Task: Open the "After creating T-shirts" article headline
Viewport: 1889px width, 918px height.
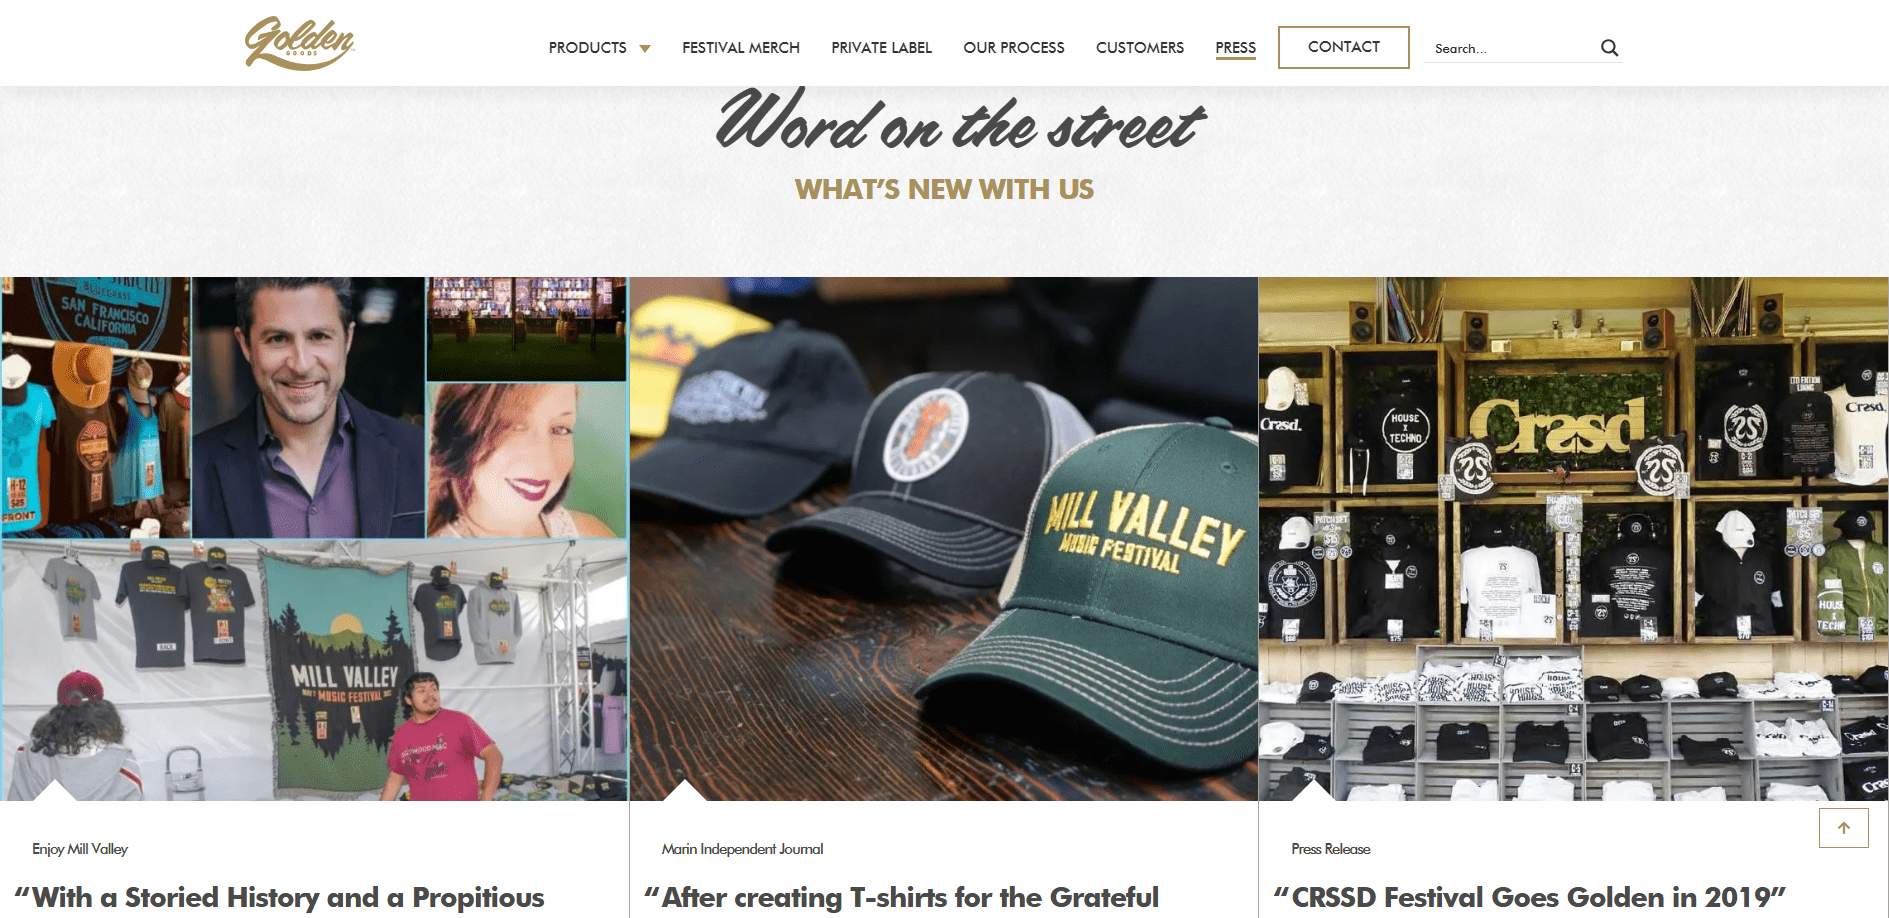Action: [902, 897]
